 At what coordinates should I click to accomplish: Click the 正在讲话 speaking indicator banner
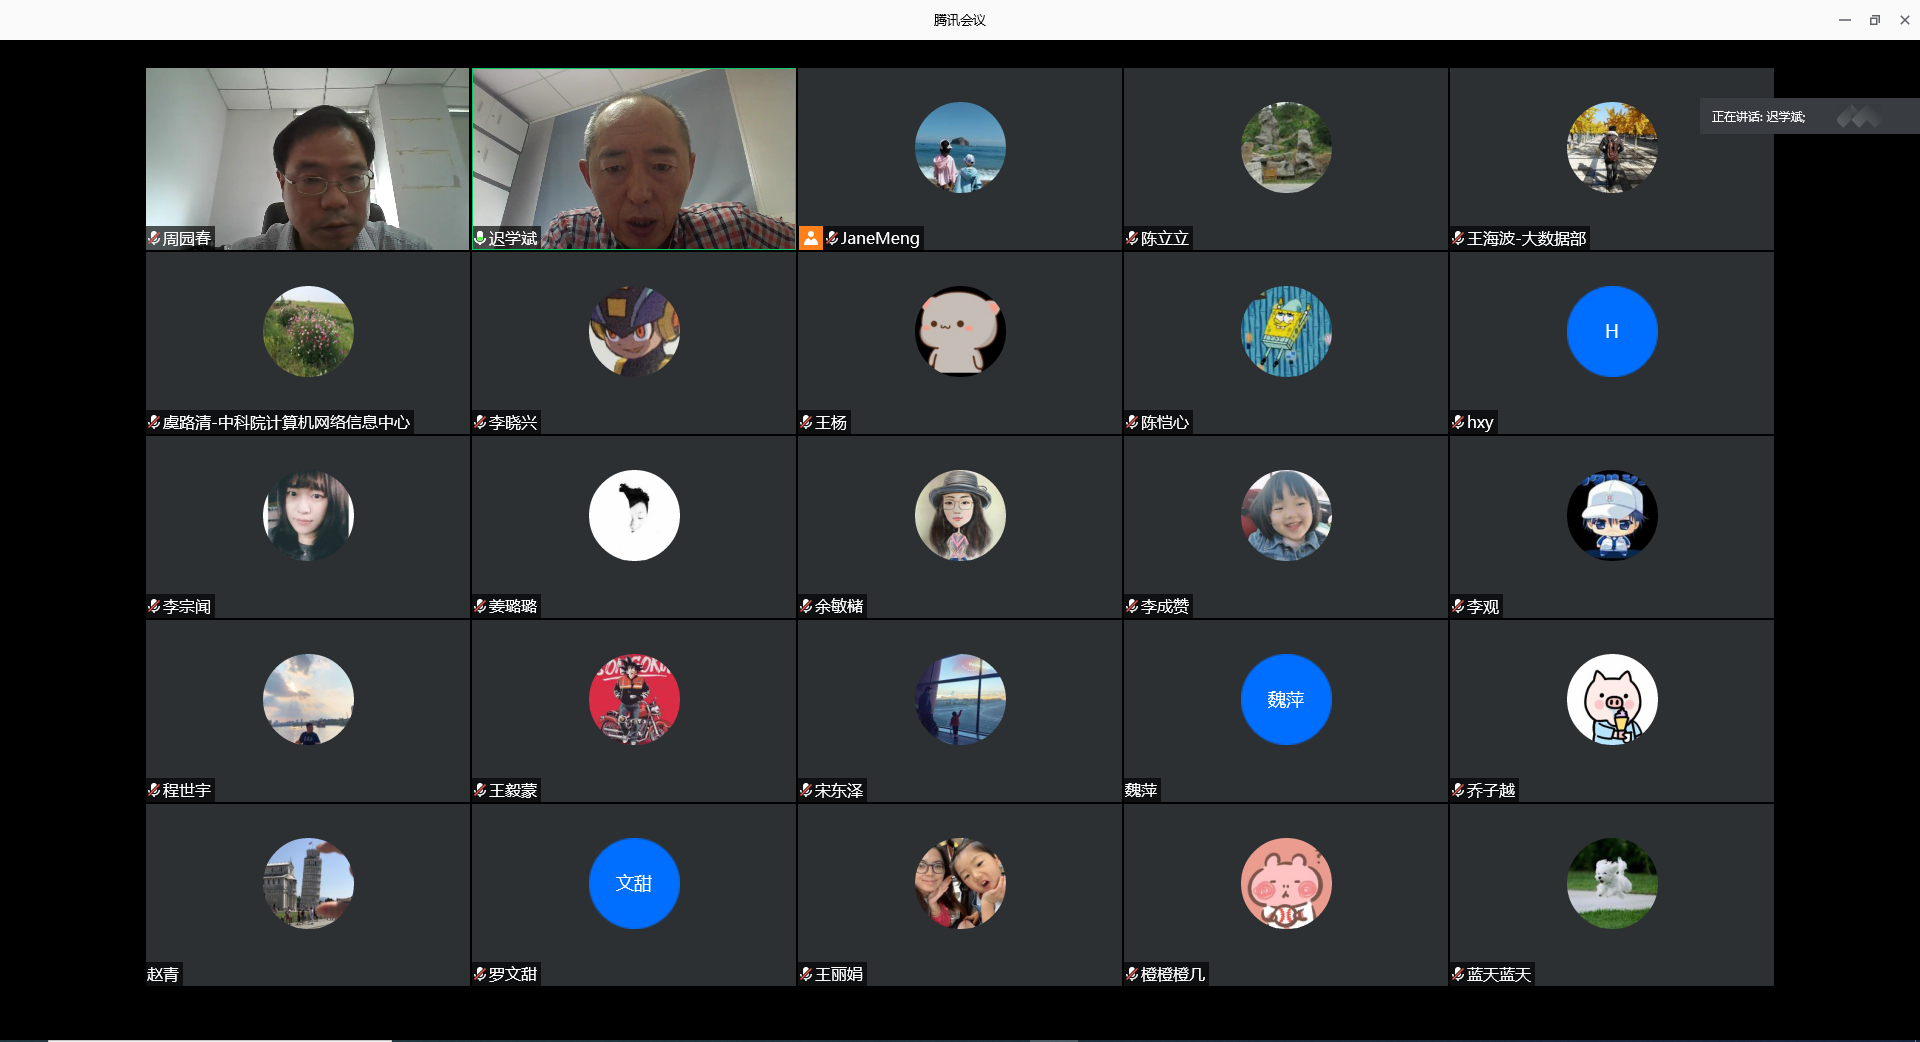point(1758,117)
